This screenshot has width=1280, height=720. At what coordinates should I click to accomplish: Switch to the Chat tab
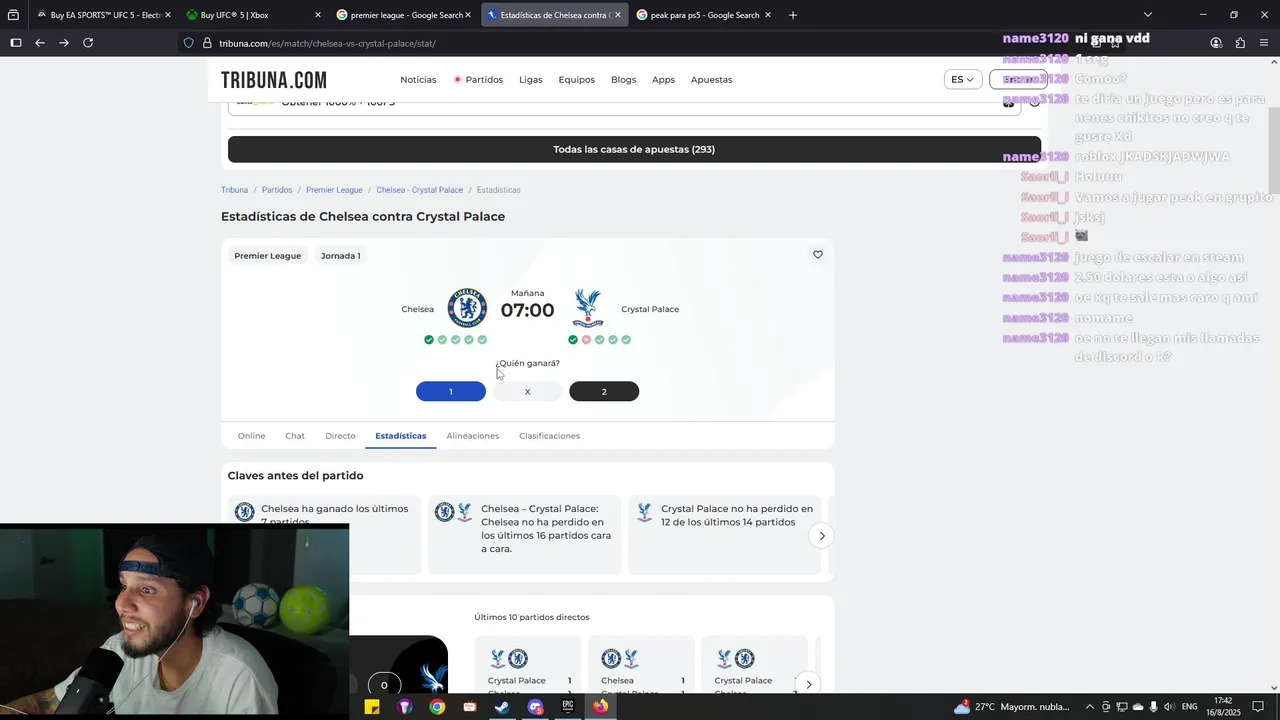295,436
